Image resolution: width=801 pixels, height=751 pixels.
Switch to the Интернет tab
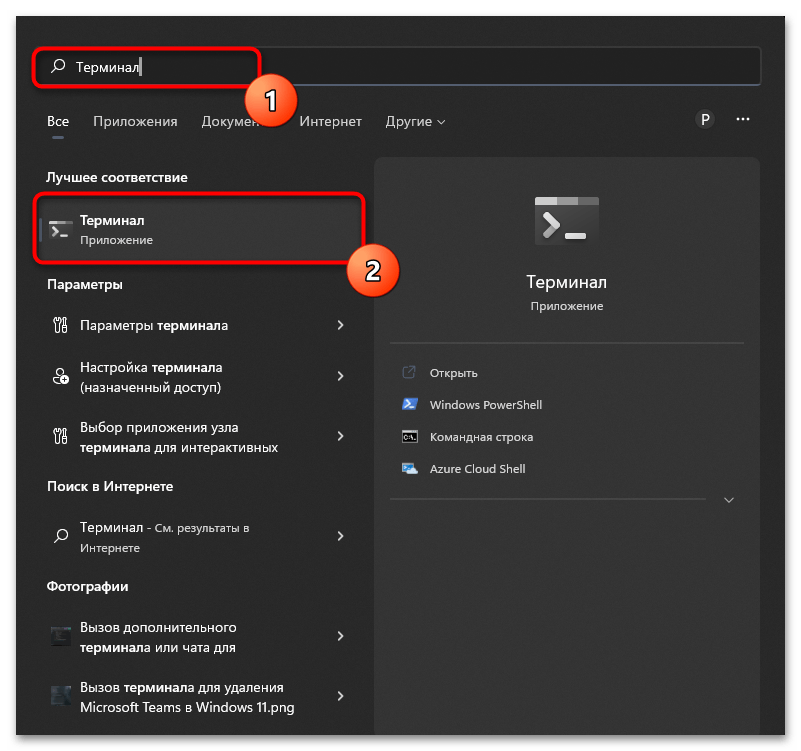tap(331, 121)
